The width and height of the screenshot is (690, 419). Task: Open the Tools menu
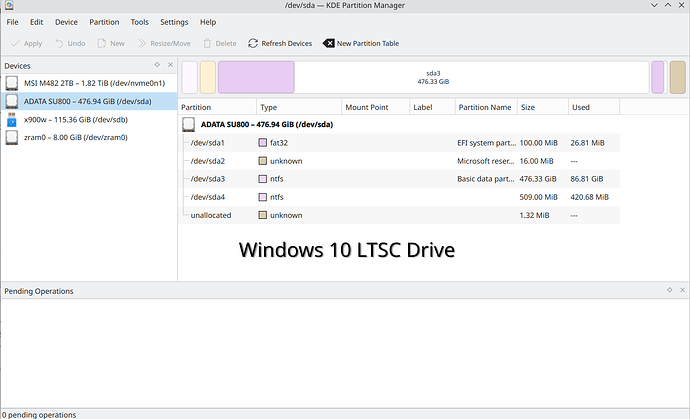tap(139, 21)
